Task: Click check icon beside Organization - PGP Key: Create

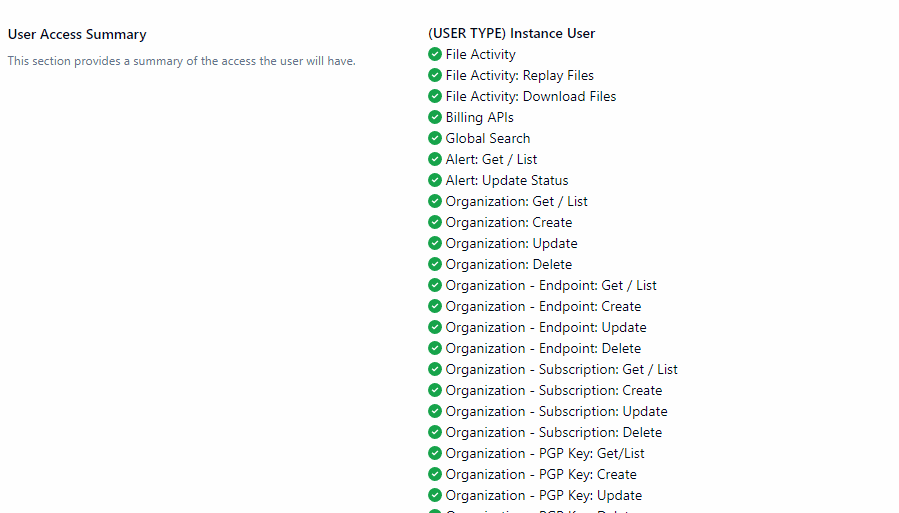Action: click(x=435, y=474)
